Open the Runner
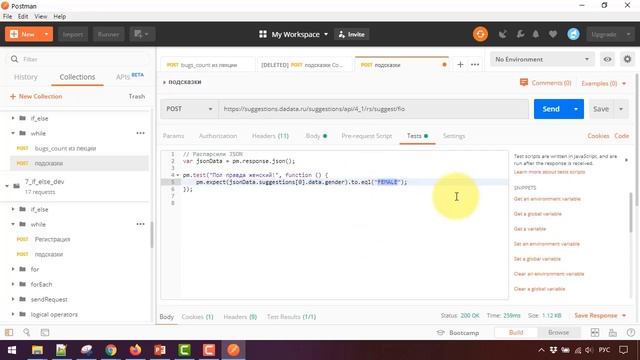The height and width of the screenshot is (360, 640). [x=108, y=34]
